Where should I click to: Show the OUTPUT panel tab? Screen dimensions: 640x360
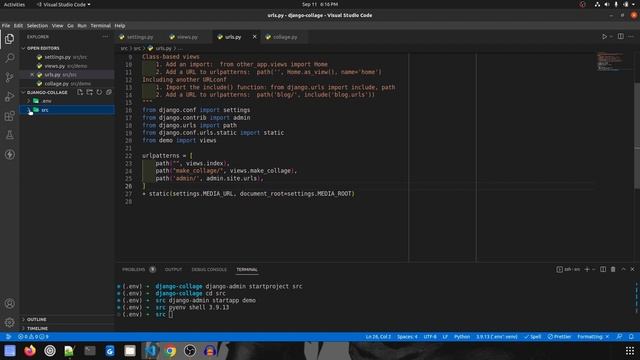173,269
